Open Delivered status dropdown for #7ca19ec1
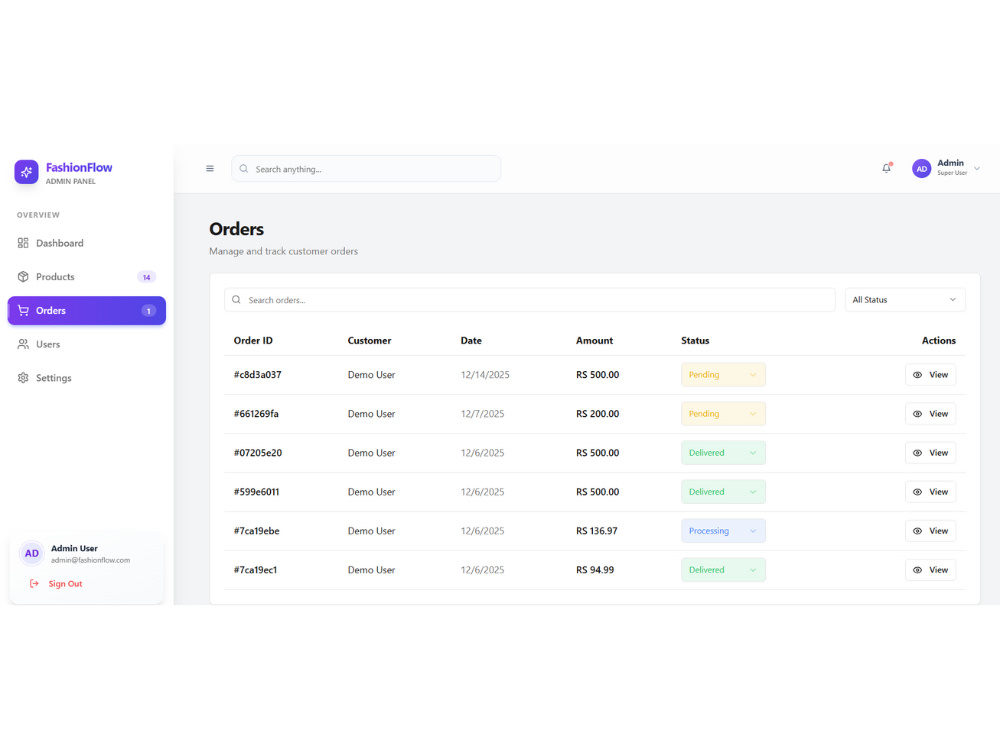This screenshot has width=1000, height=750. (x=723, y=570)
